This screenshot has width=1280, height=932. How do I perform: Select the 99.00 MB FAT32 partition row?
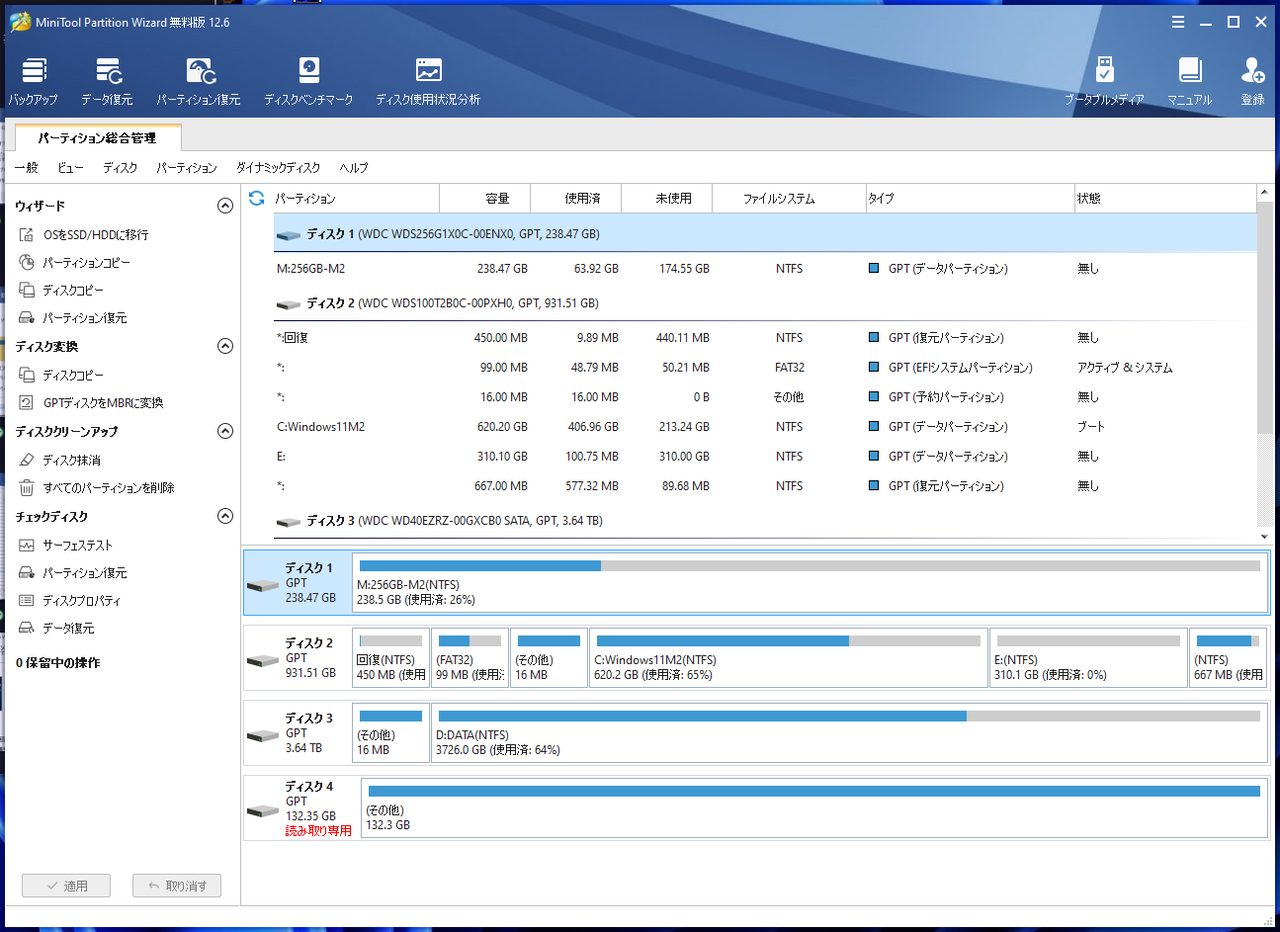point(765,368)
